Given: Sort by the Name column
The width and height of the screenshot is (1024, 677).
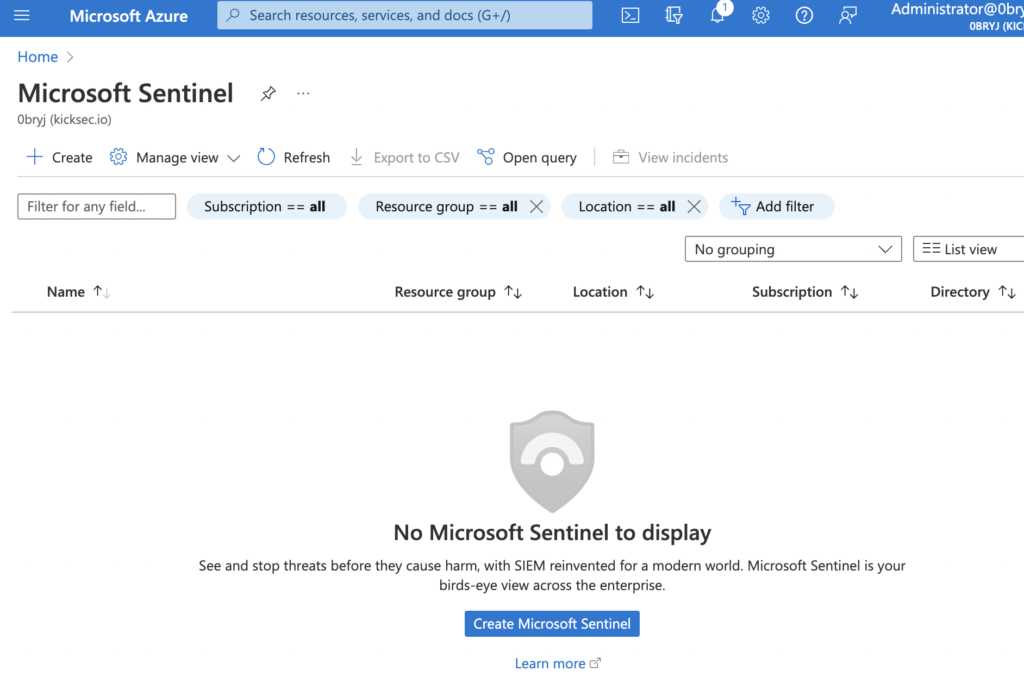Looking at the screenshot, I should coord(78,292).
